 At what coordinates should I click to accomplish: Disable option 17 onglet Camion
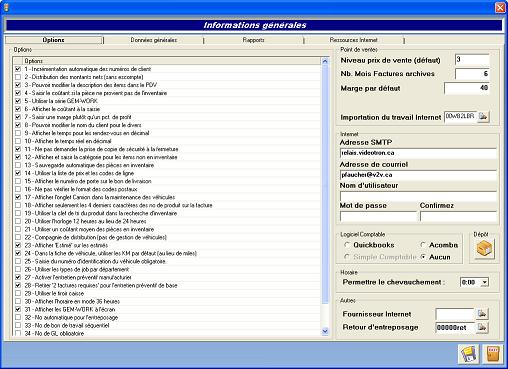point(18,197)
